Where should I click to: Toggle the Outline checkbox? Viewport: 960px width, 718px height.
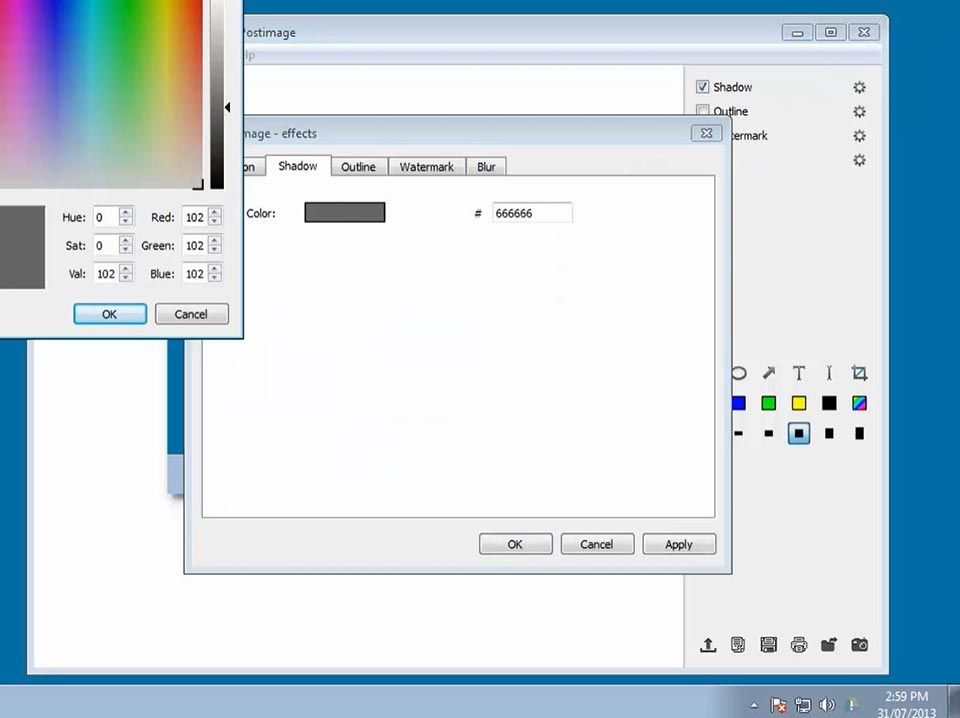coord(702,110)
